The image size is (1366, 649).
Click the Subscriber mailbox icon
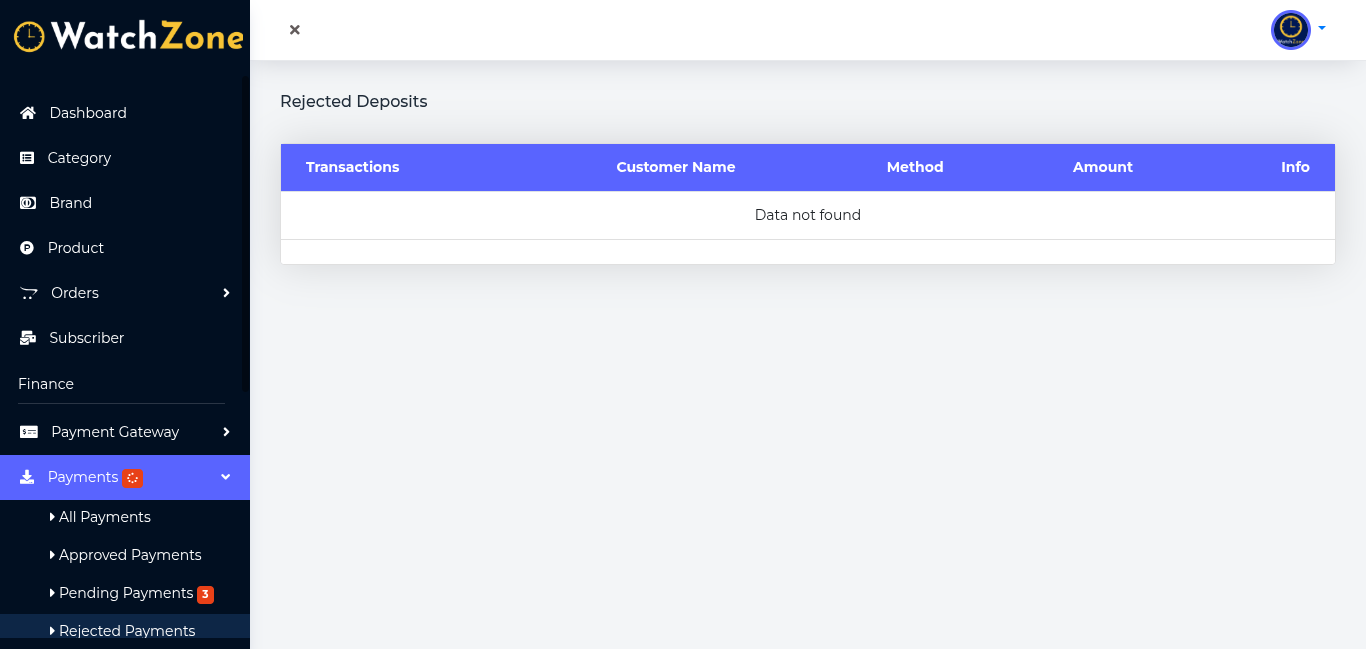tap(28, 338)
